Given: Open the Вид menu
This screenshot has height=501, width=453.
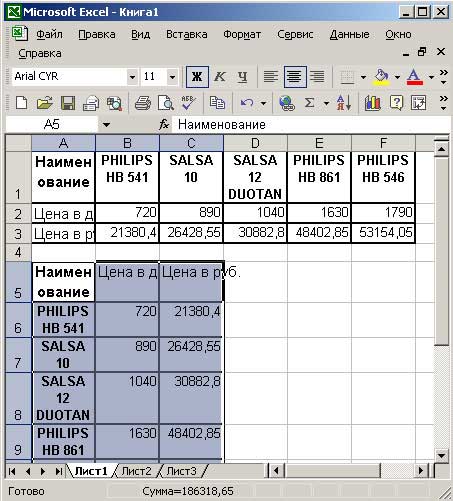Looking at the screenshot, I should click(140, 34).
